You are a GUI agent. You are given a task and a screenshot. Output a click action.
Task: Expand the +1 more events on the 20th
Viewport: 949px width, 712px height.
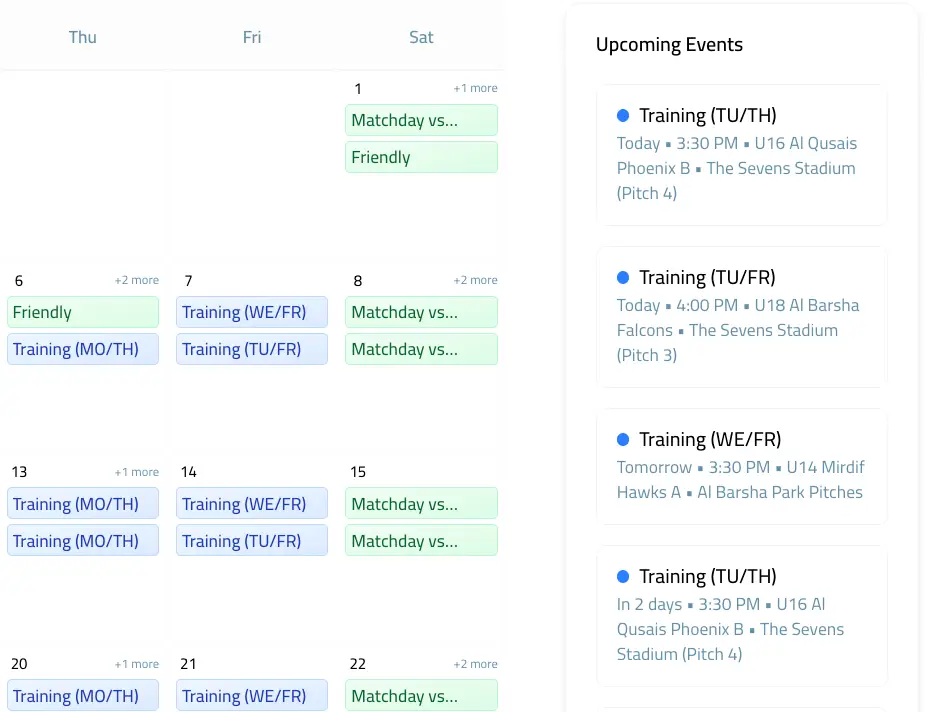point(136,663)
